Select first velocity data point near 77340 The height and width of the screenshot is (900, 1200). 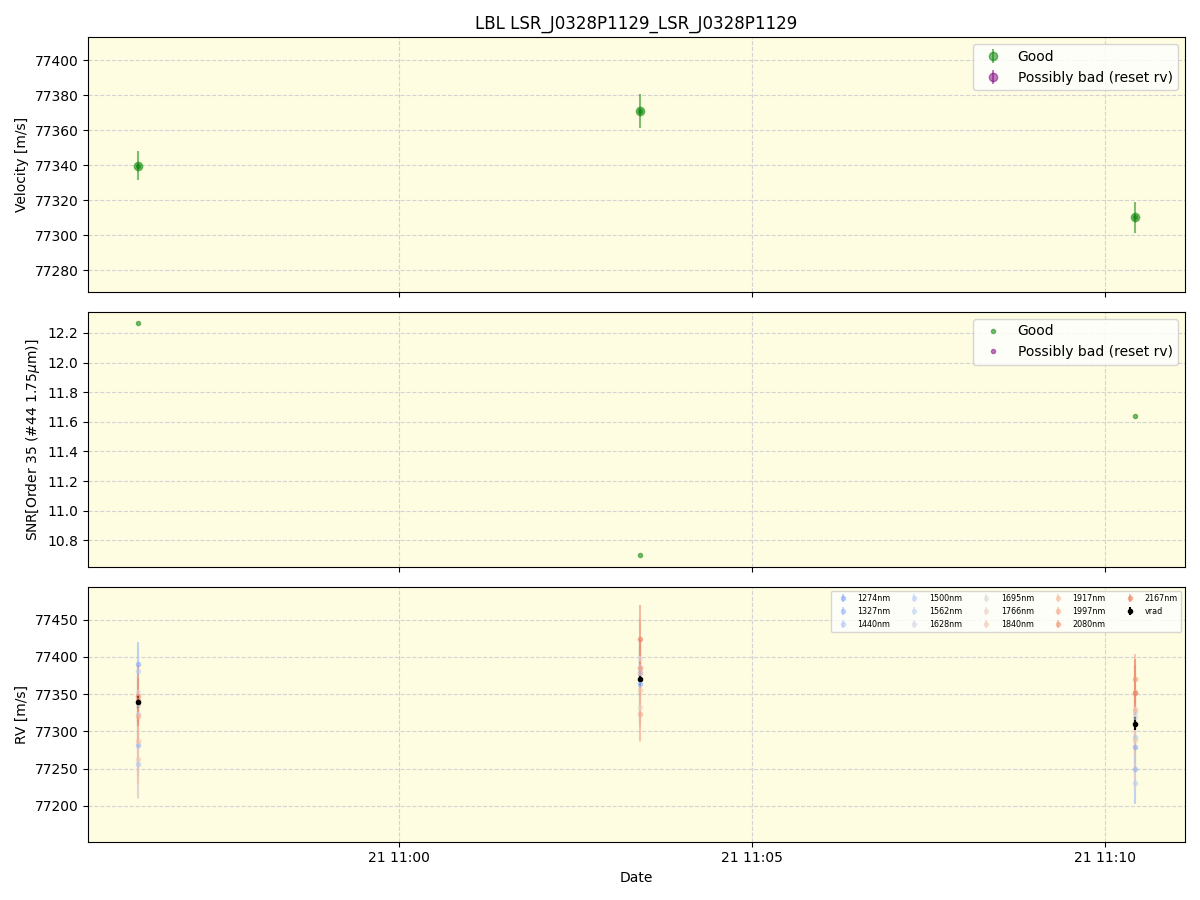point(138,166)
